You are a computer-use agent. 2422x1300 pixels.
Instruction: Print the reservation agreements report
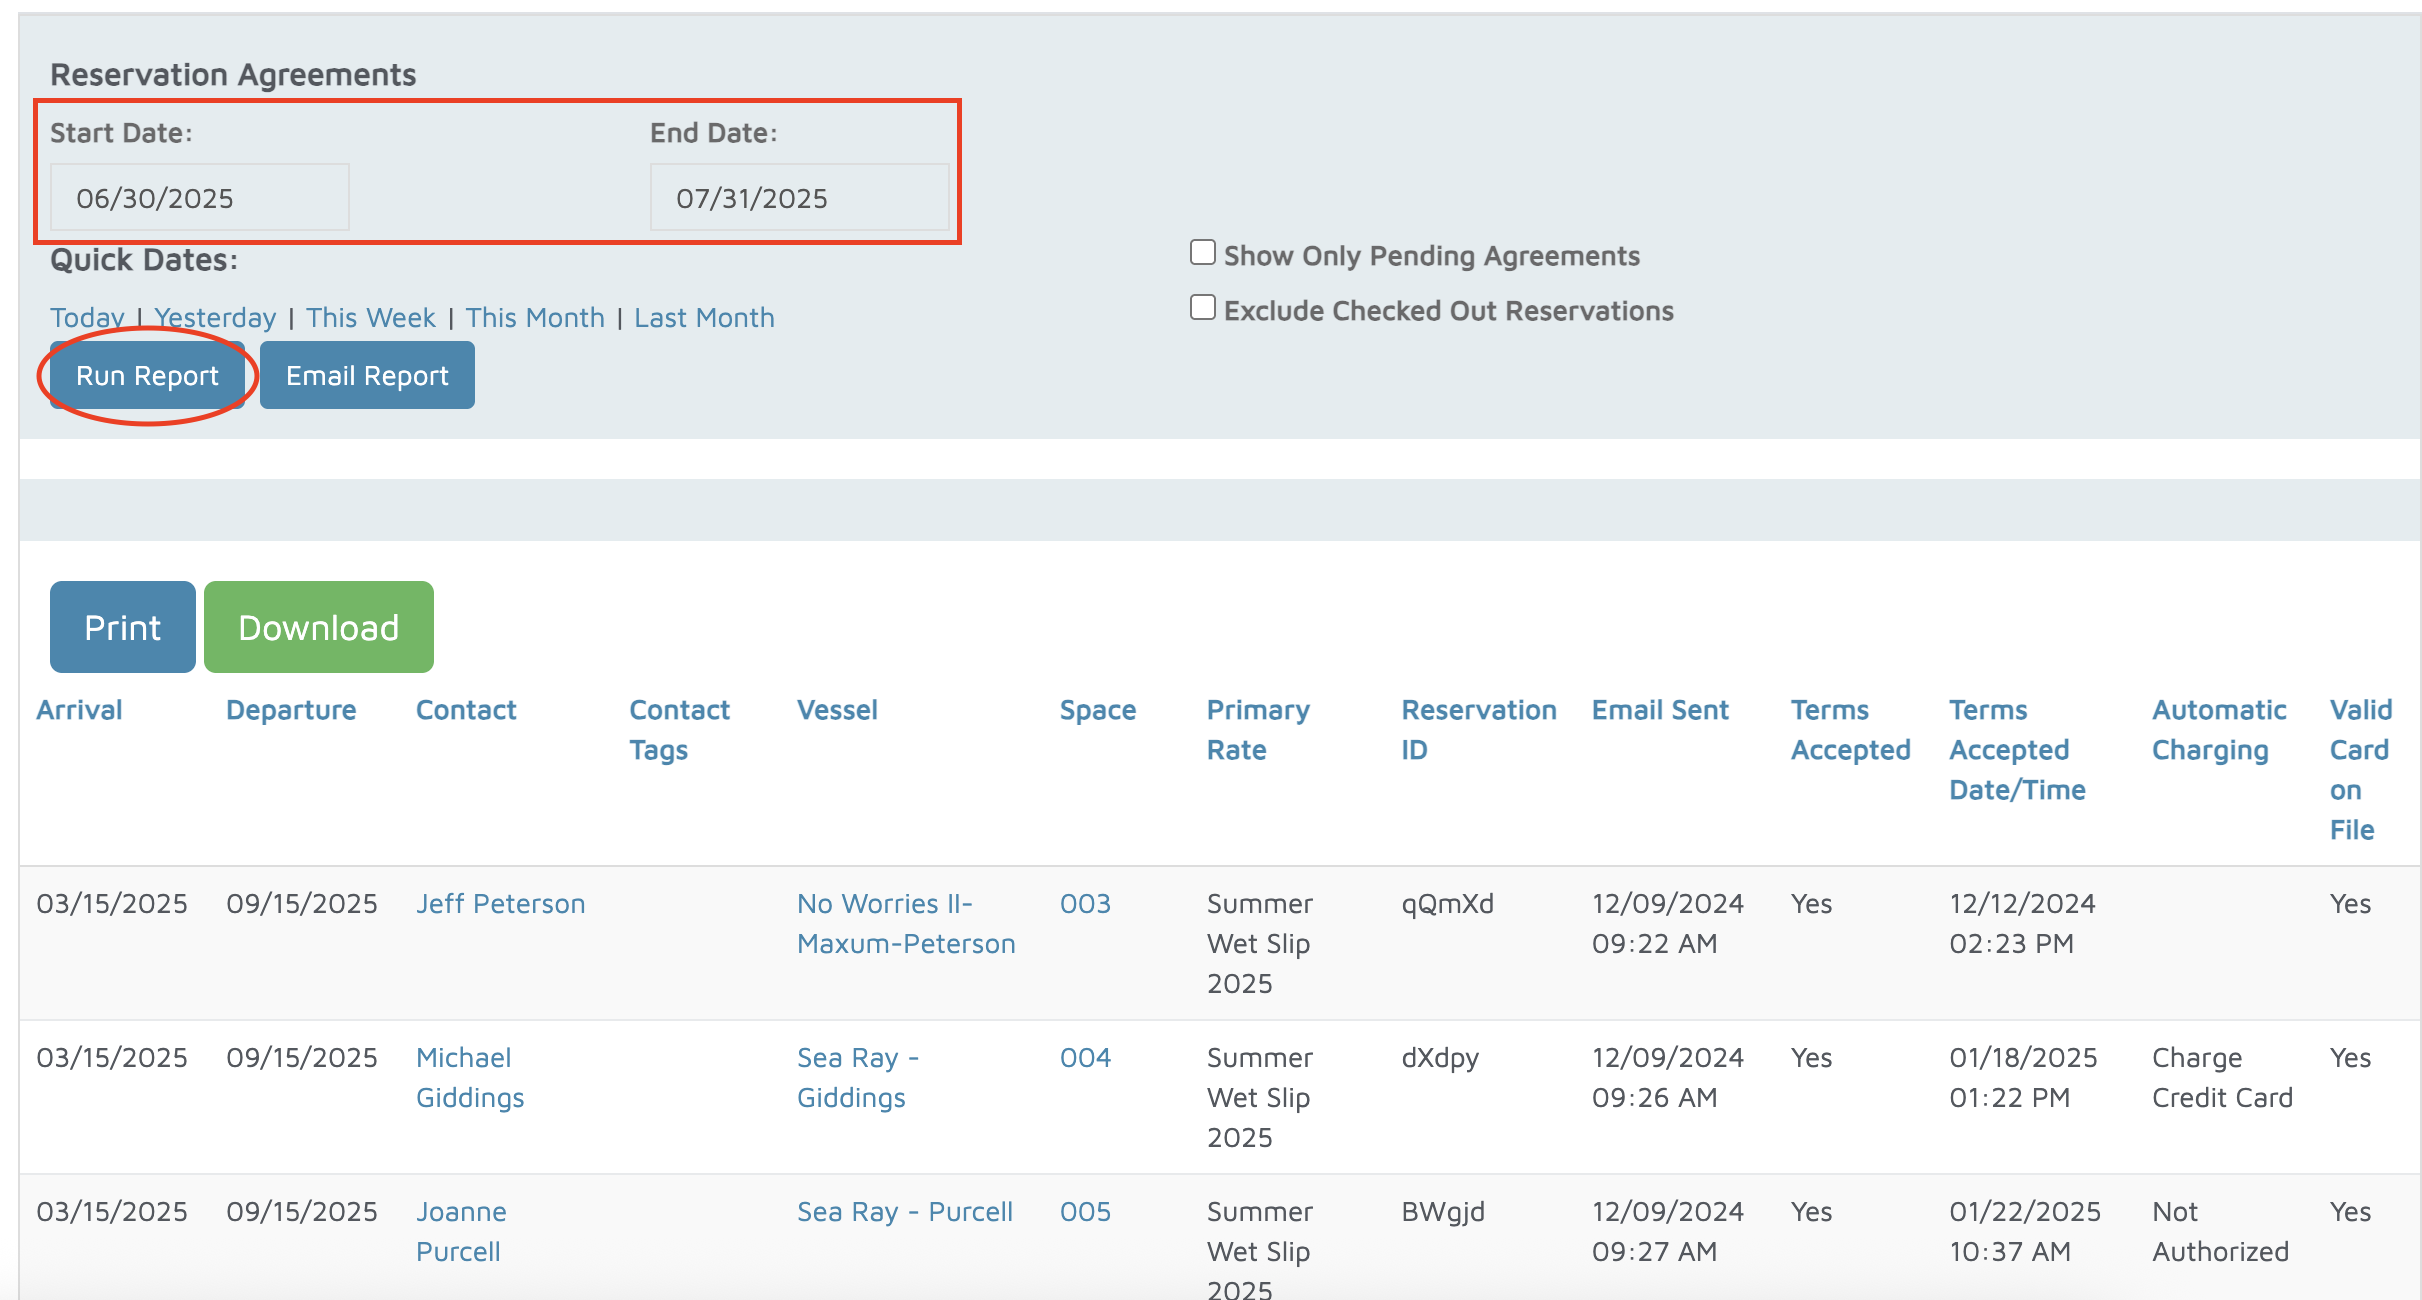(122, 628)
